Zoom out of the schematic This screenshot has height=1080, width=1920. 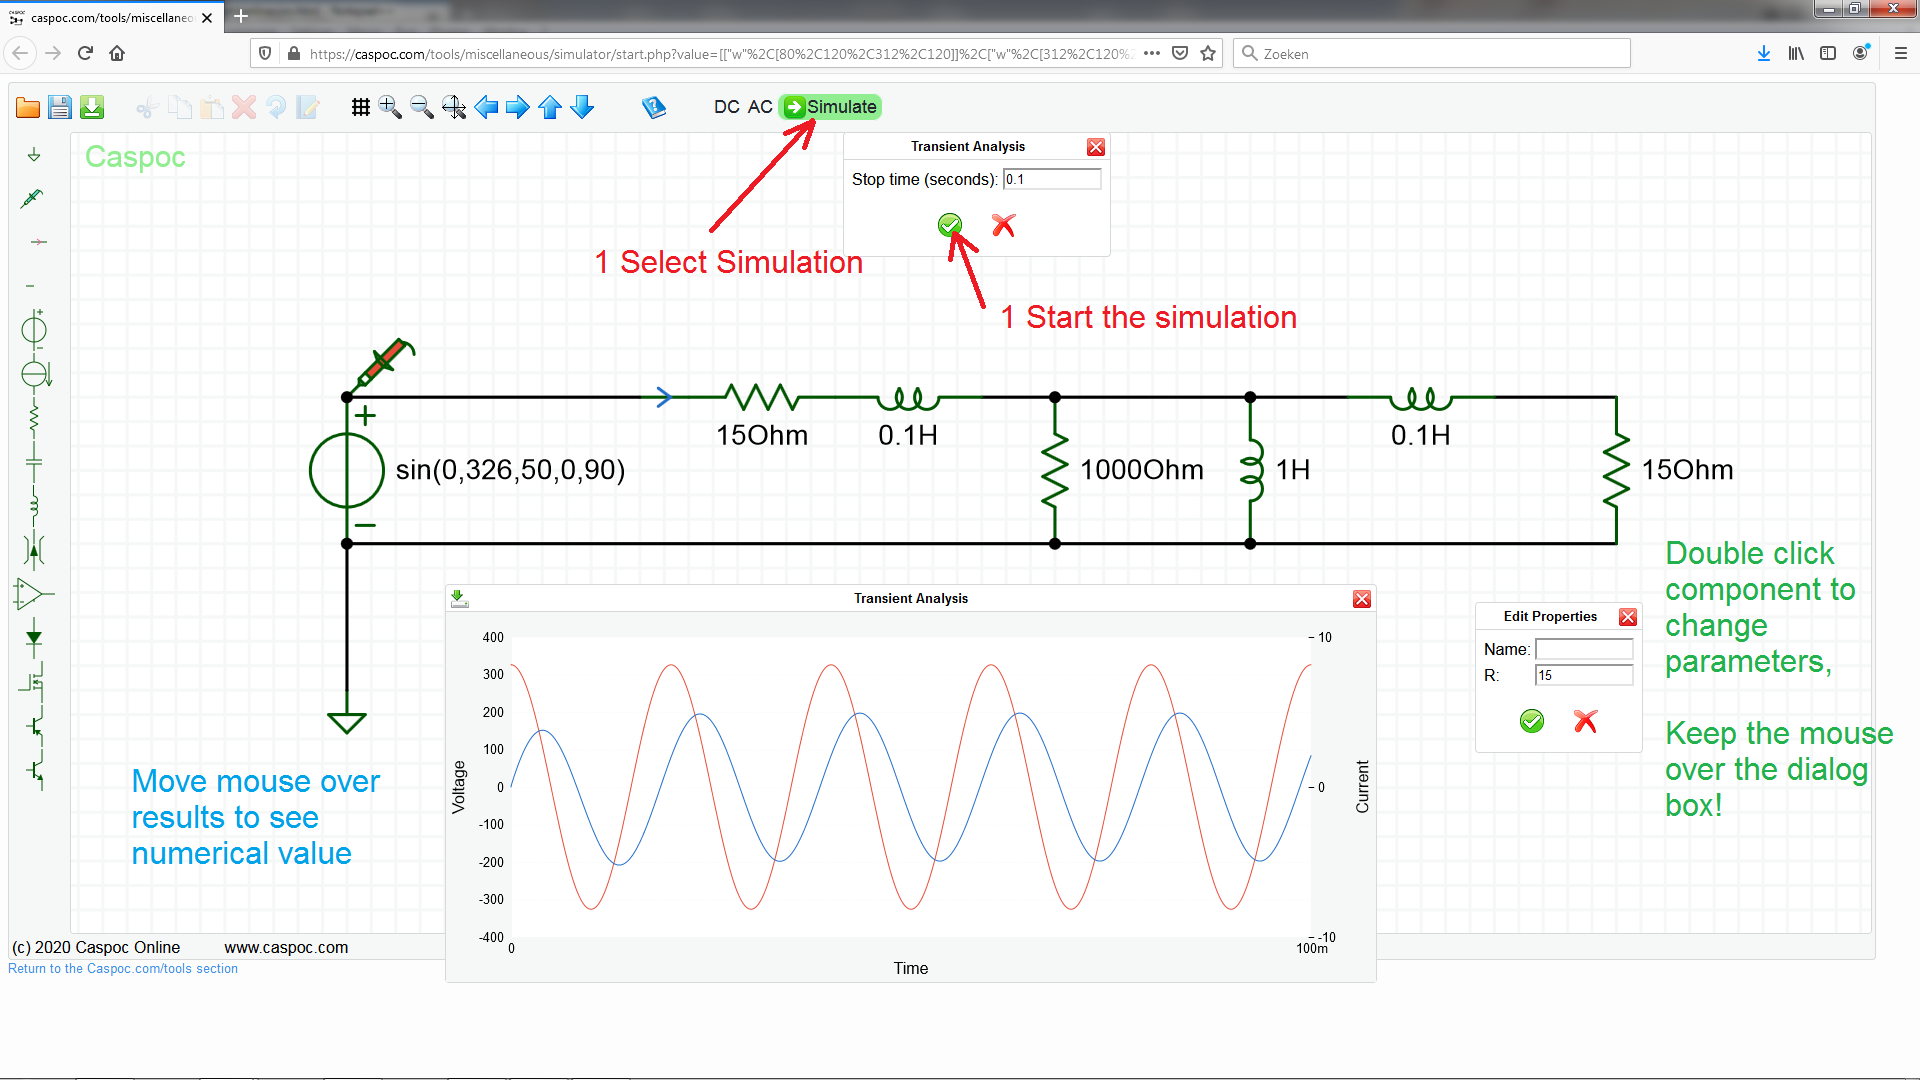[422, 108]
